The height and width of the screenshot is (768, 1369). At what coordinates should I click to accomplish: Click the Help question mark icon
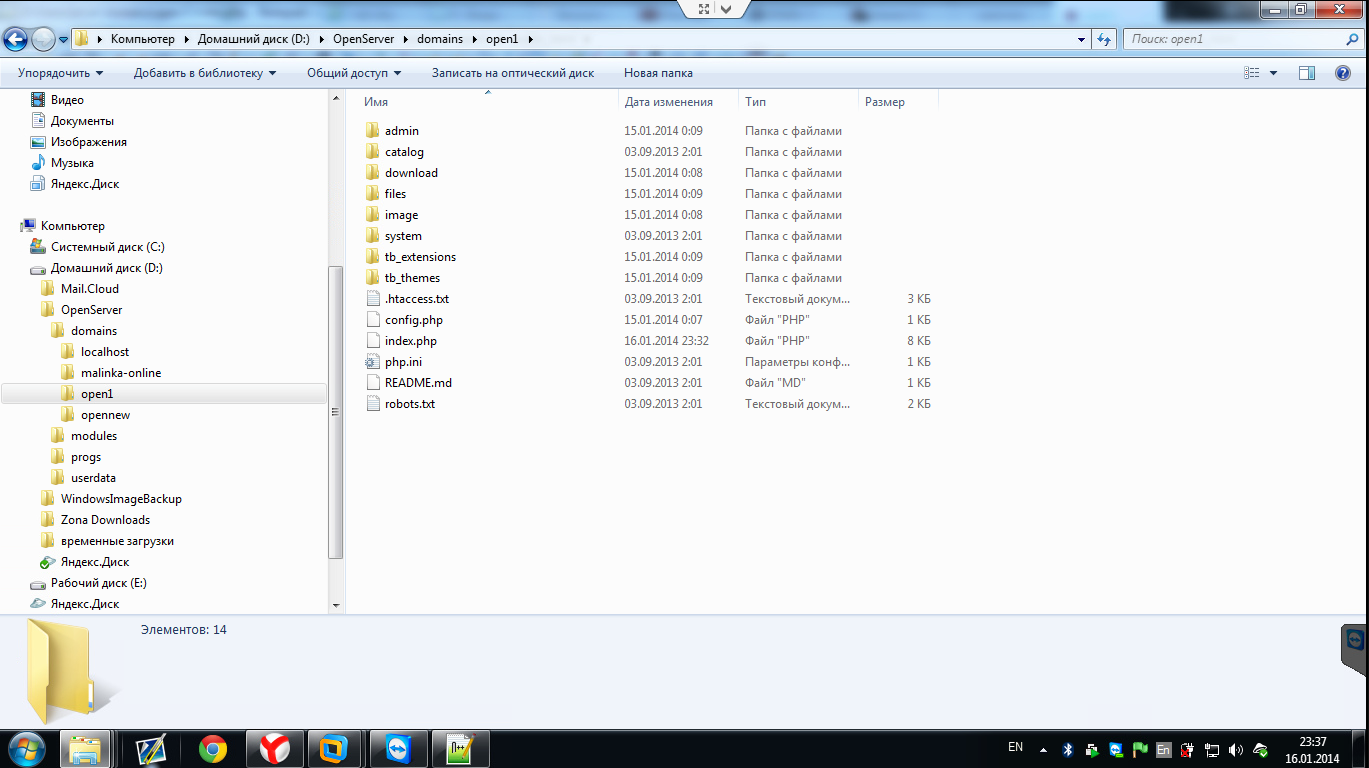tap(1343, 73)
